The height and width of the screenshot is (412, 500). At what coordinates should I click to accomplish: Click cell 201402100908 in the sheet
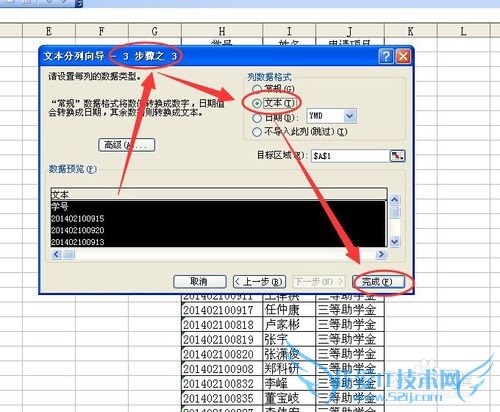(x=222, y=369)
